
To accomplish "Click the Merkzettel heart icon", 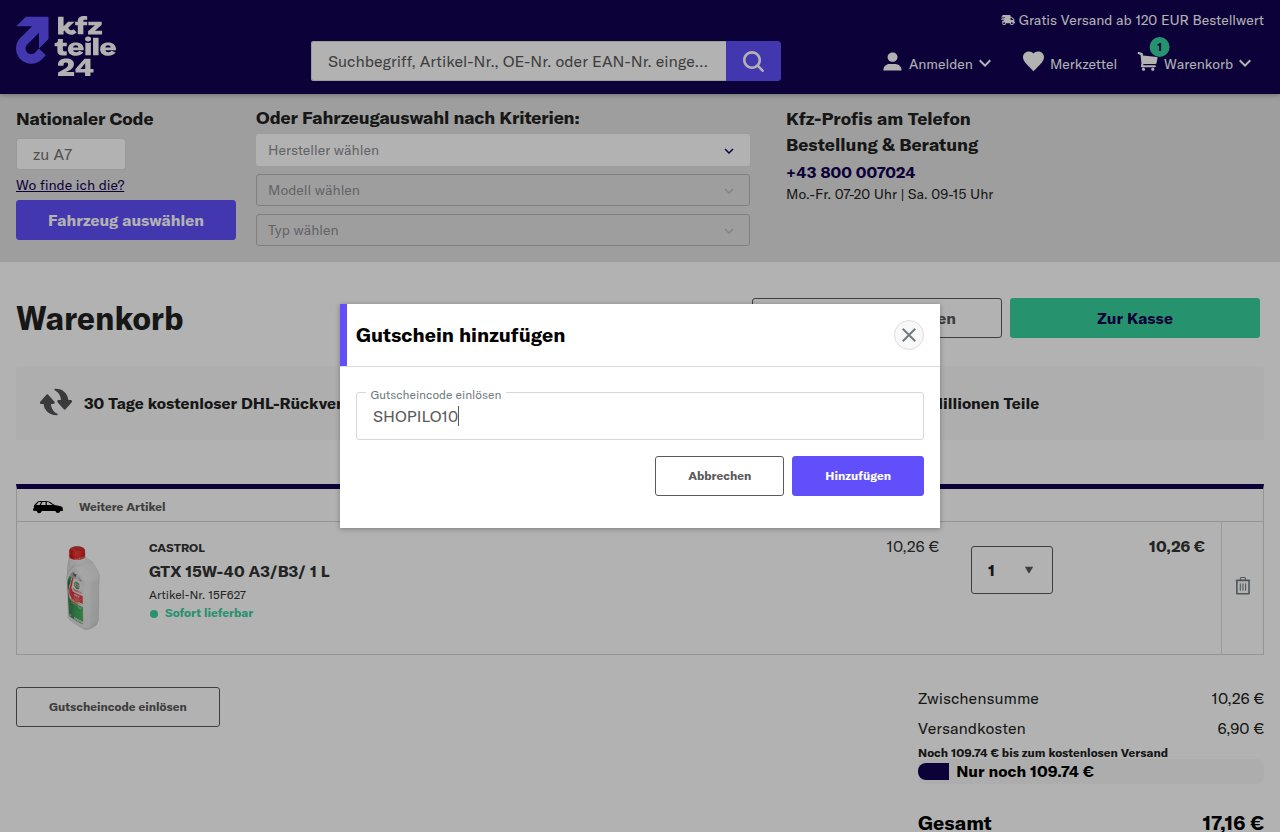I will point(1033,62).
